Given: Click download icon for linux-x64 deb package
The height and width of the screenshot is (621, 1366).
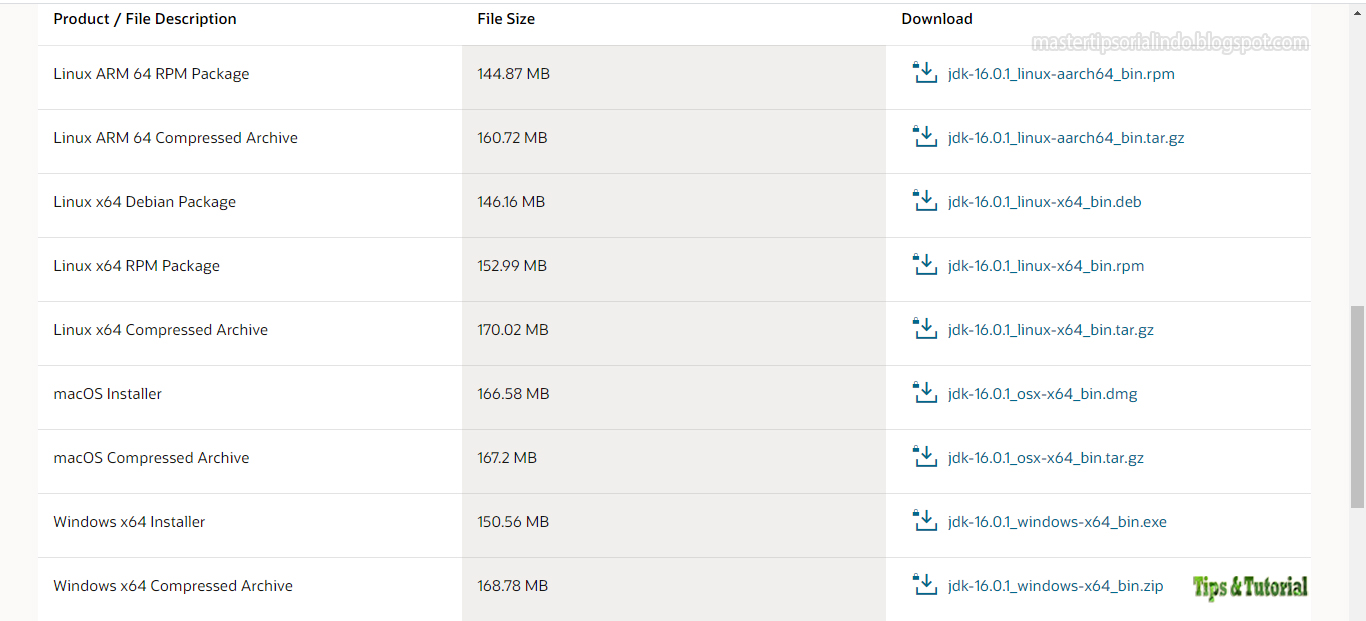Looking at the screenshot, I should tap(925, 201).
